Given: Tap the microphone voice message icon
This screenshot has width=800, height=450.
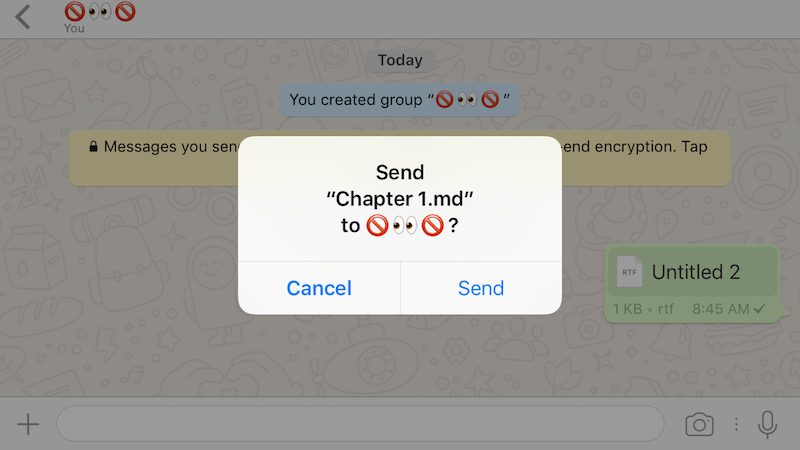Looking at the screenshot, I should [x=767, y=424].
